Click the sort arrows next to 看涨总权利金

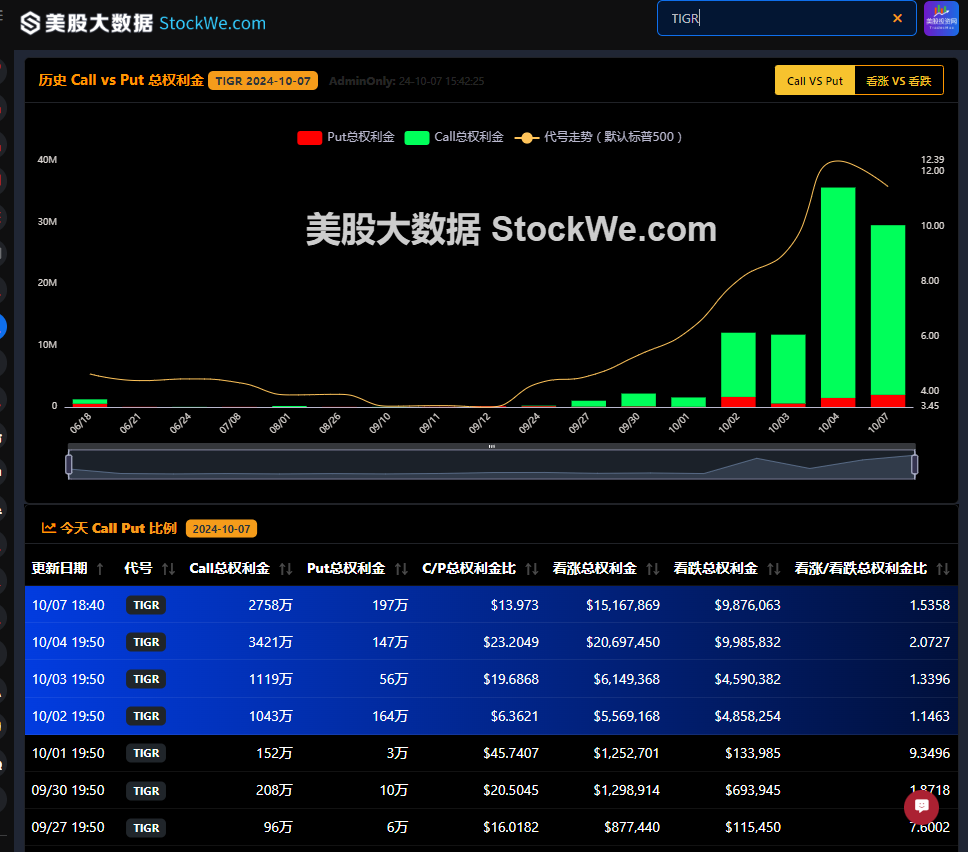pyautogui.click(x=653, y=569)
